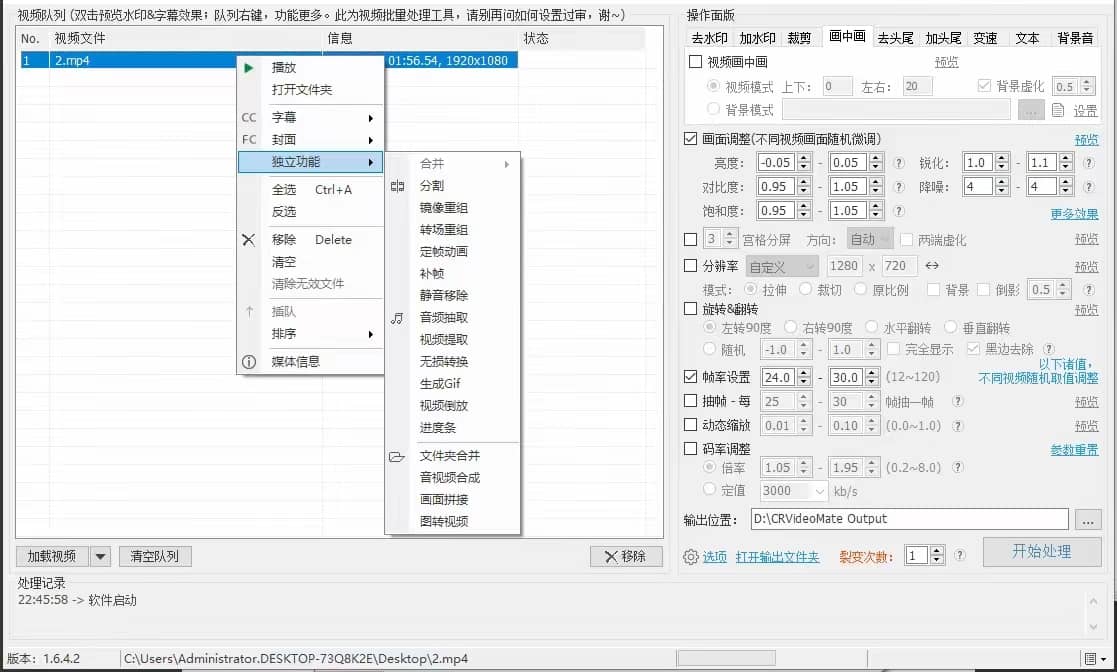
Task: Select 生成Gif from the context menu
Action: tap(442, 383)
